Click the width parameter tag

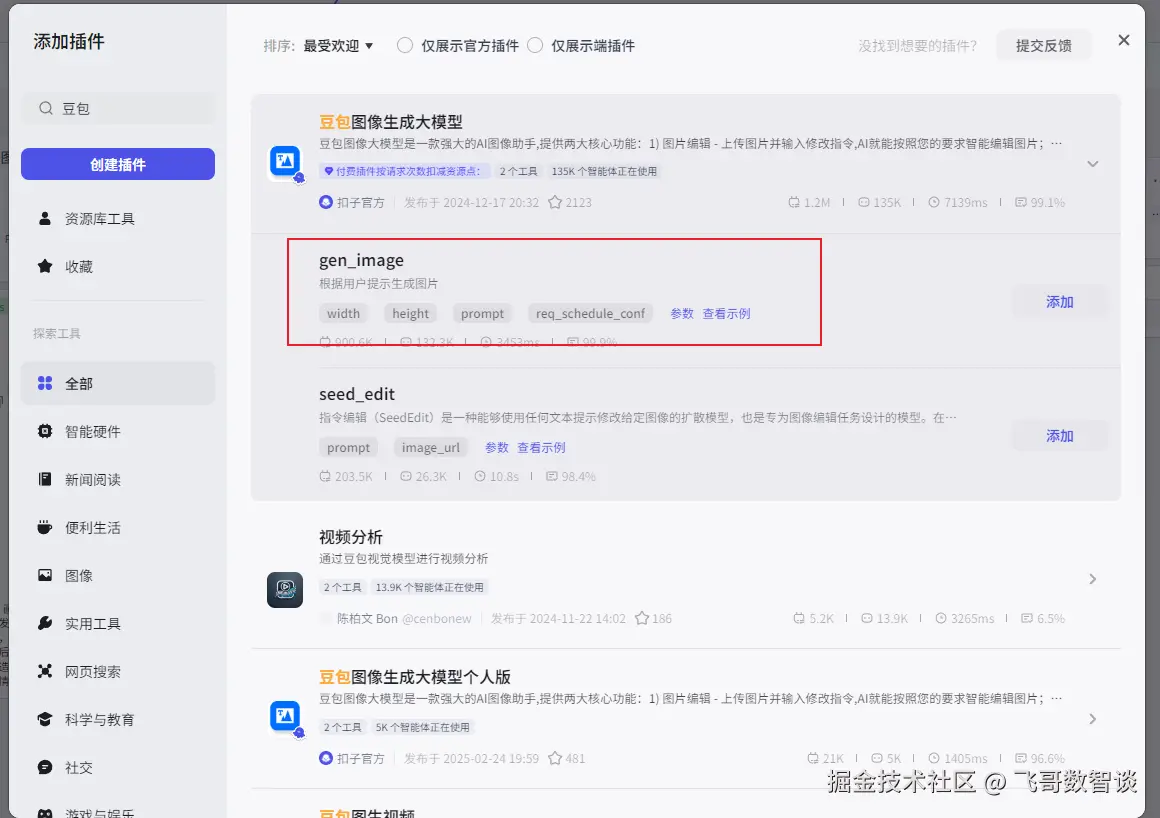(343, 314)
